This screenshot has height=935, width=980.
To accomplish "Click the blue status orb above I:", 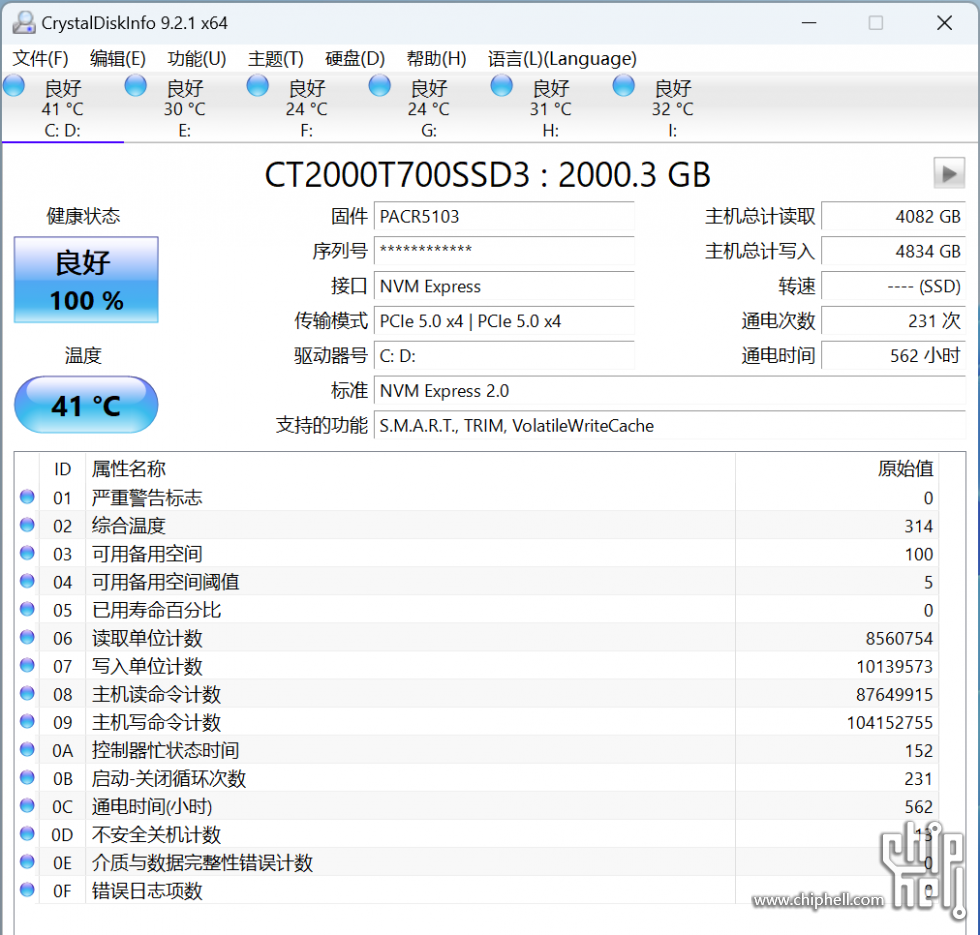I will click(623, 86).
